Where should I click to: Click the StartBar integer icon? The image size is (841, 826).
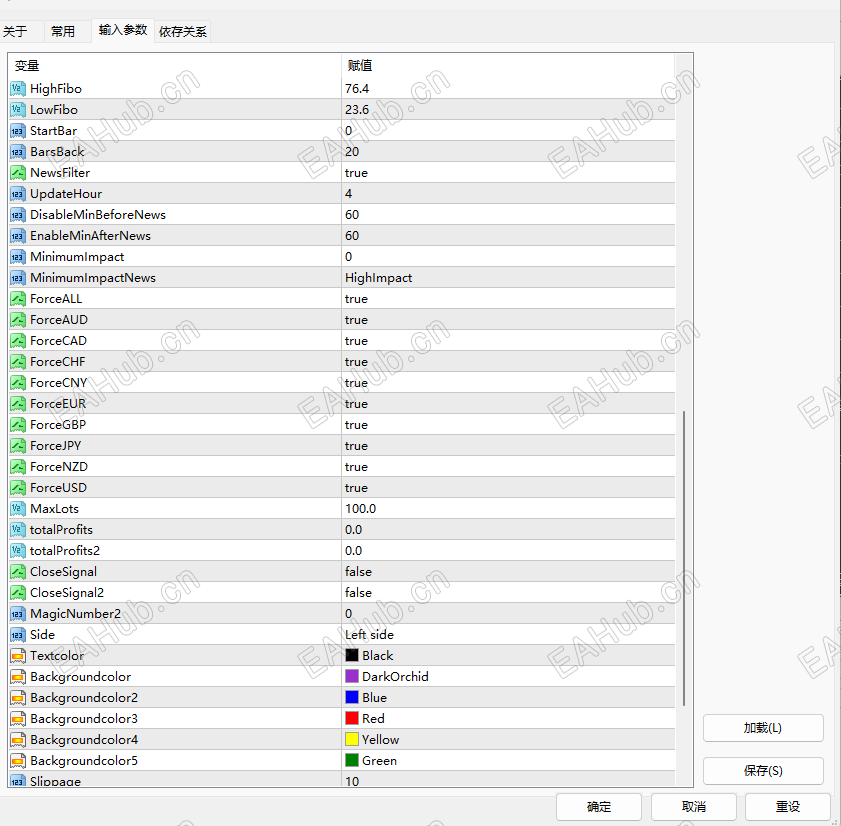[18, 130]
